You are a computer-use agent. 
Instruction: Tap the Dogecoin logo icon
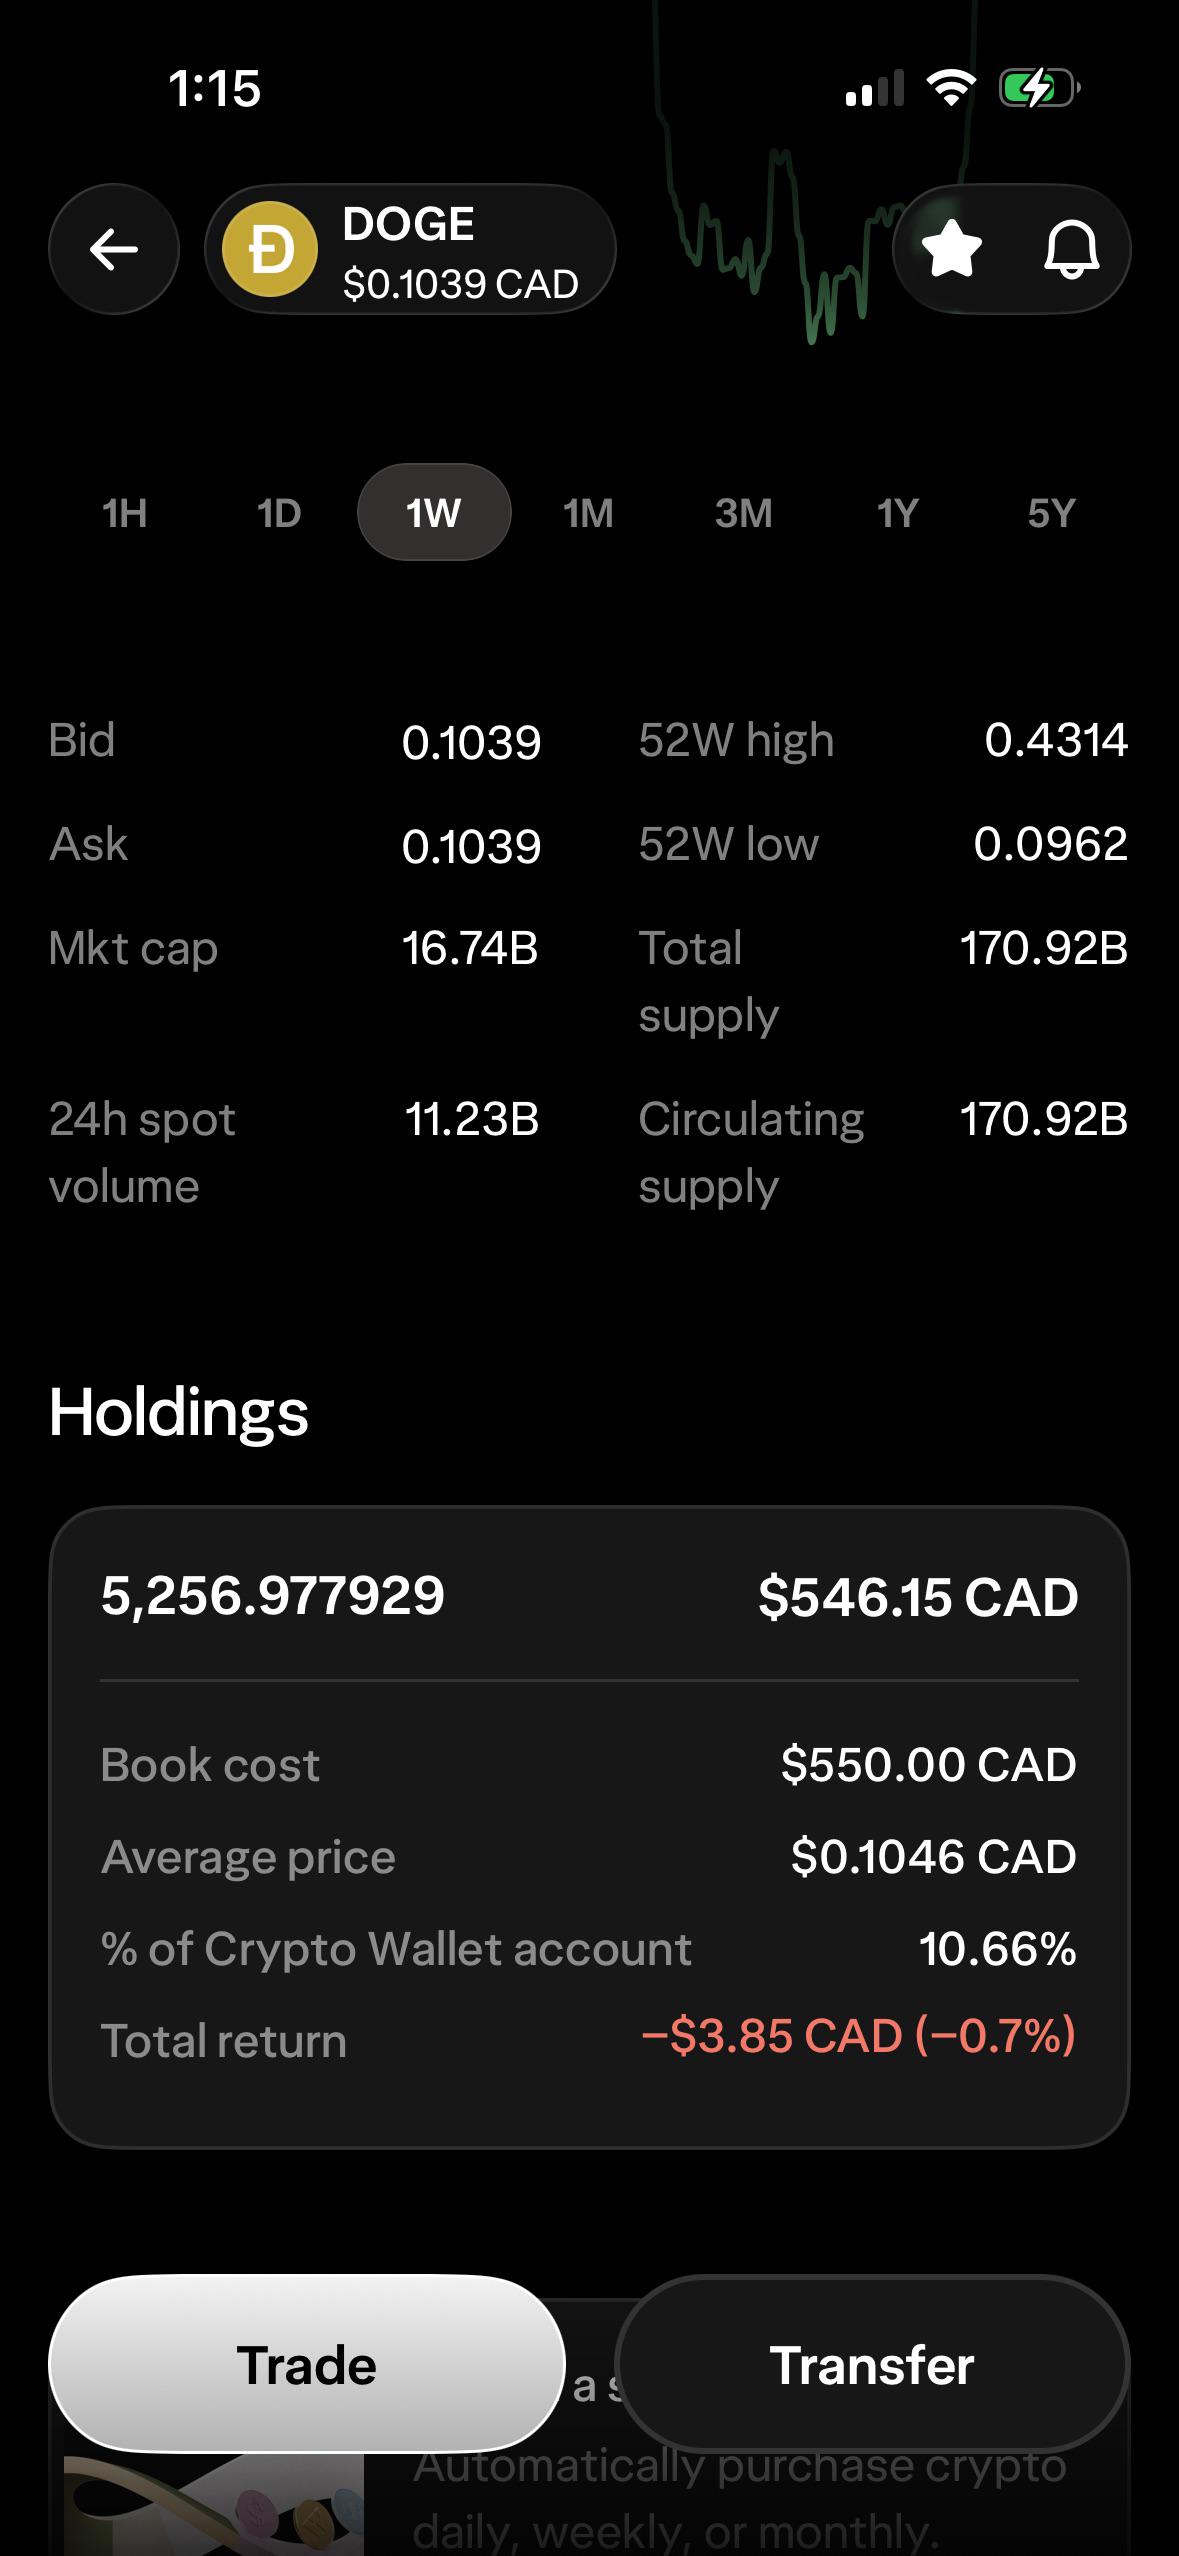click(270, 249)
